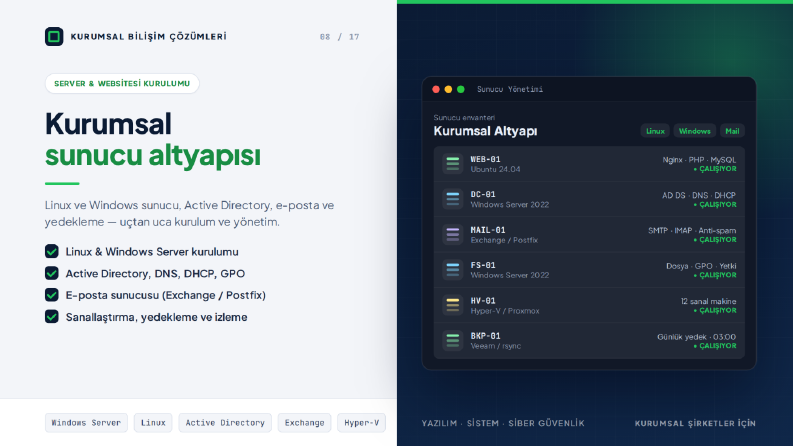Click the Kurumsal Altyapı heading

pos(485,131)
